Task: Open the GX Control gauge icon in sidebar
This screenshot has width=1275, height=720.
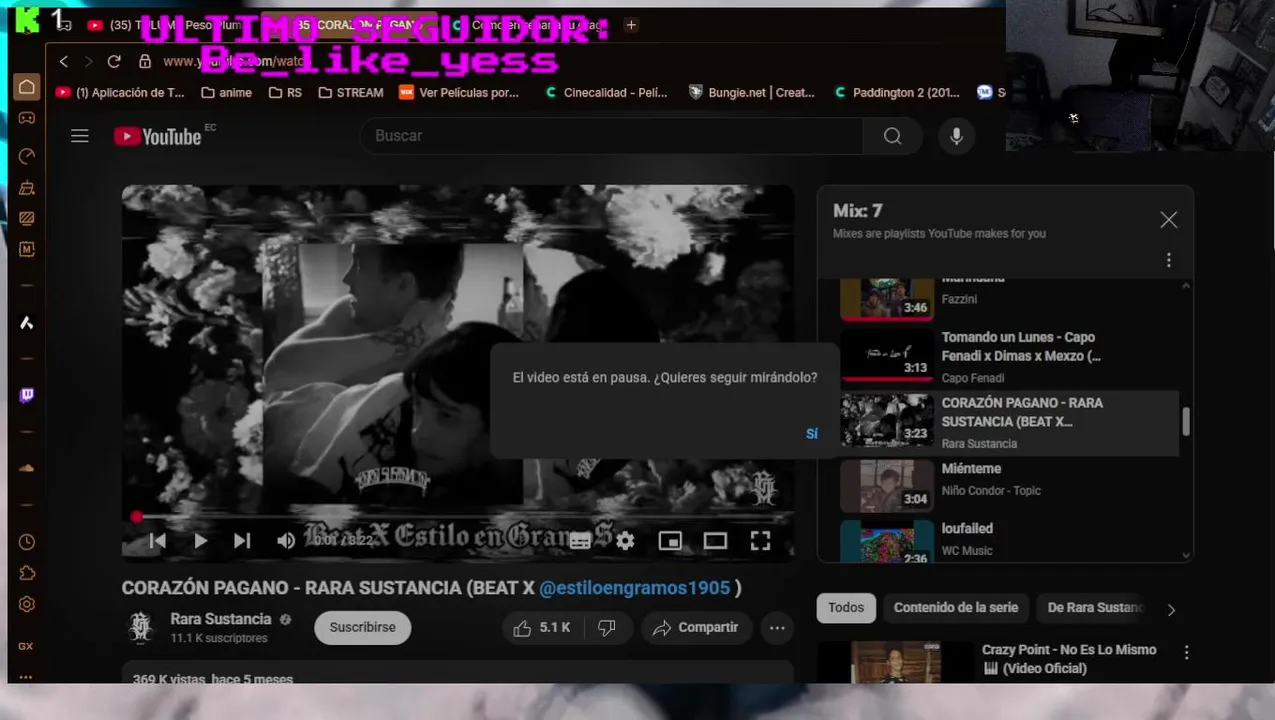Action: (x=27, y=156)
